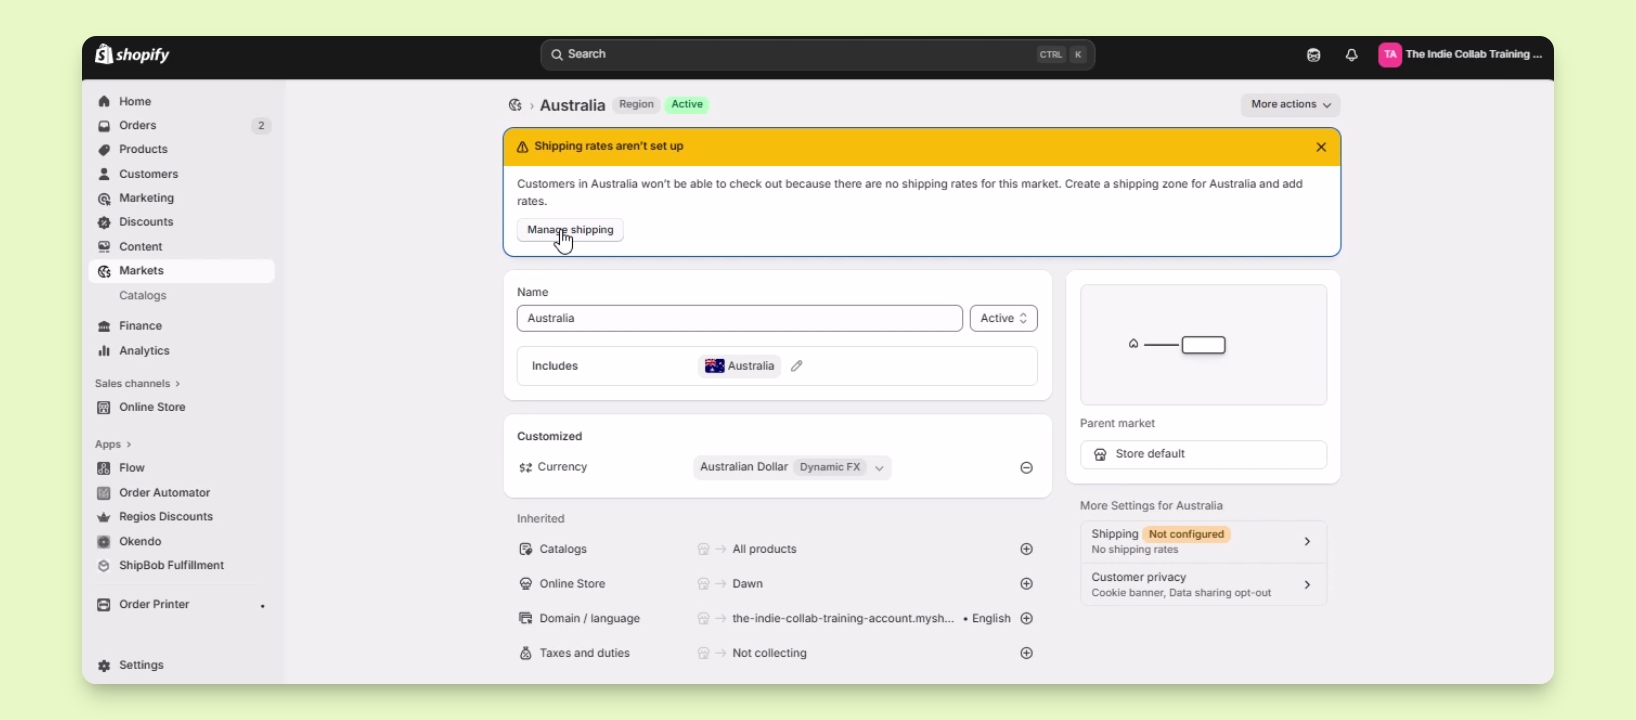
Task: Click the Orders count badge 2
Action: coord(261,126)
